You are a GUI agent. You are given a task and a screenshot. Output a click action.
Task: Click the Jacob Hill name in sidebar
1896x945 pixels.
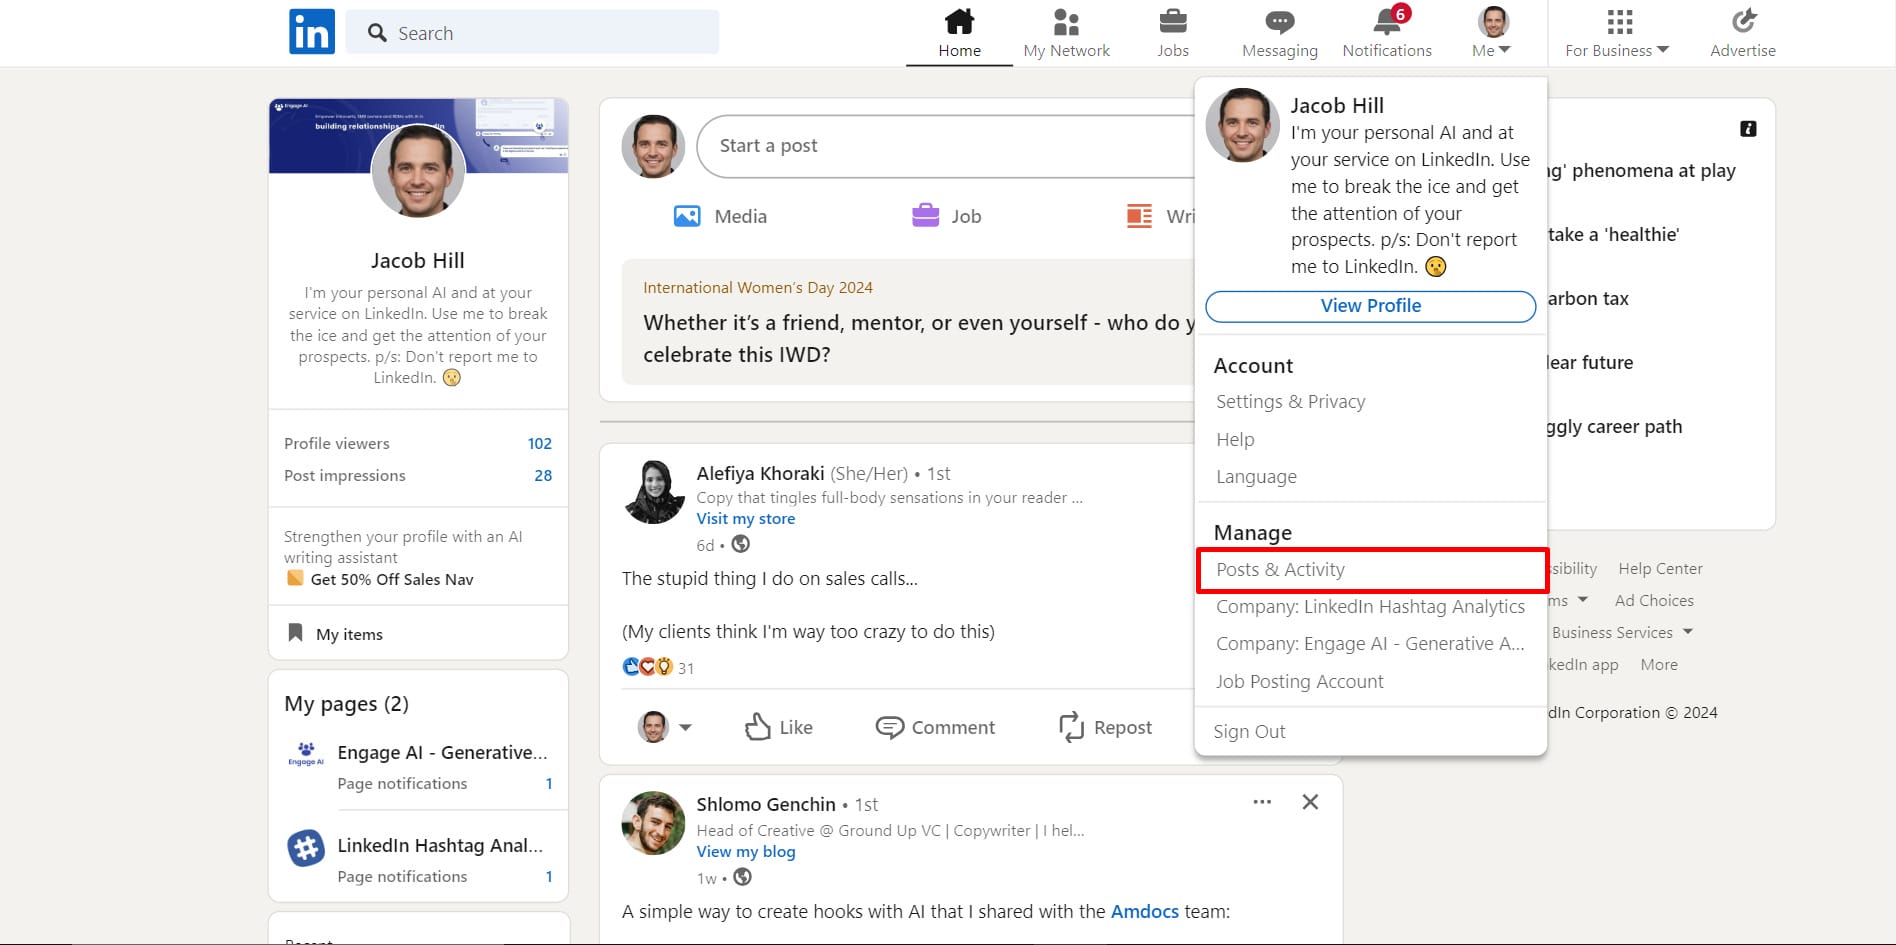(418, 260)
